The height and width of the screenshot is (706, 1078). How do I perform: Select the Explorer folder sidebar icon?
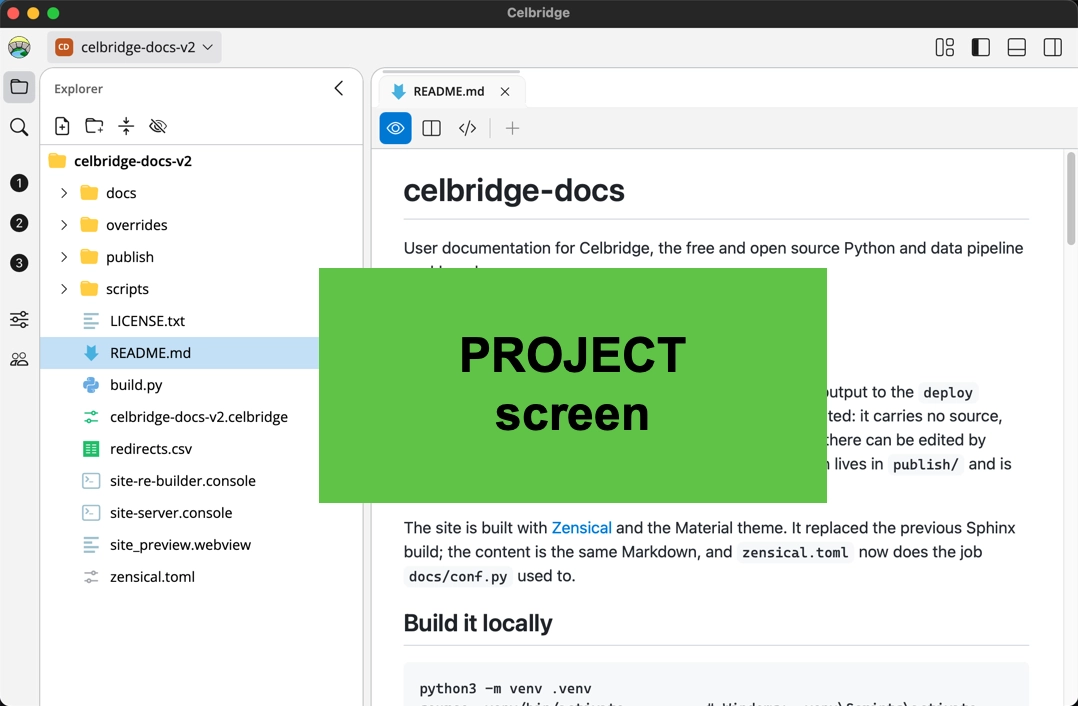(19, 87)
